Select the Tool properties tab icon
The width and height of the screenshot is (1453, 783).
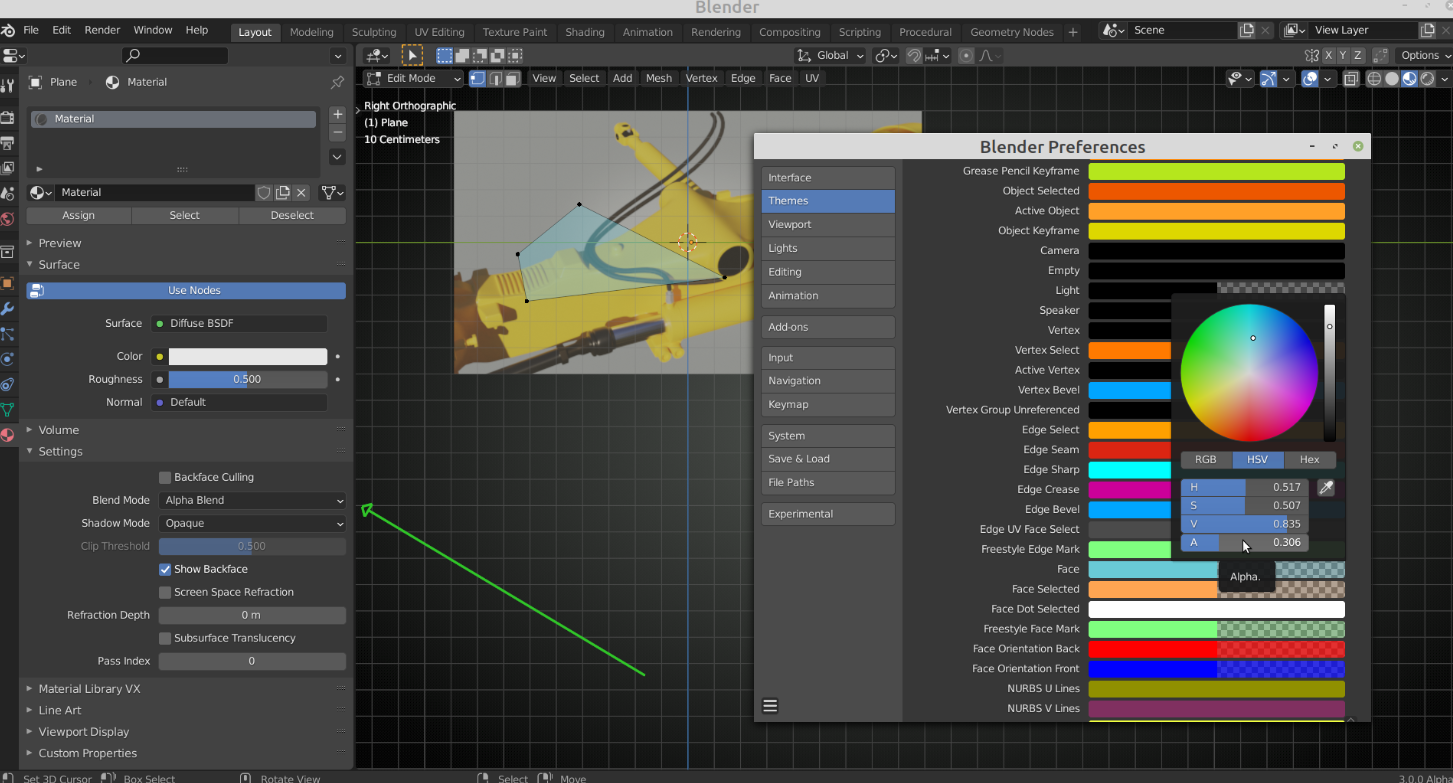pyautogui.click(x=8, y=88)
